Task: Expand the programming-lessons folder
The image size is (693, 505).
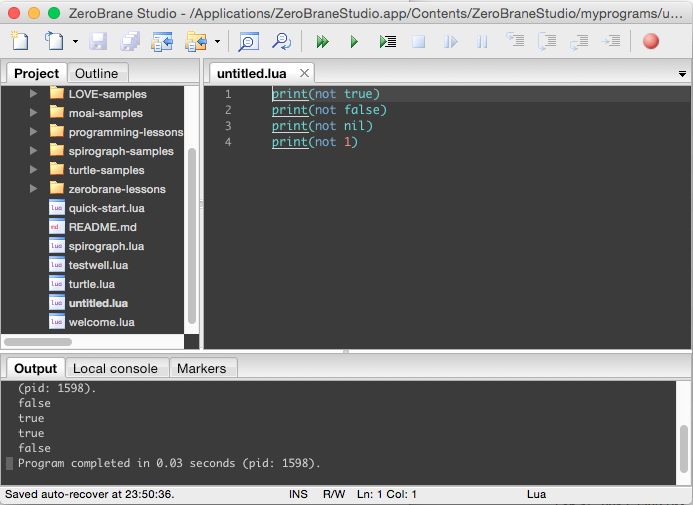Action: [33, 132]
